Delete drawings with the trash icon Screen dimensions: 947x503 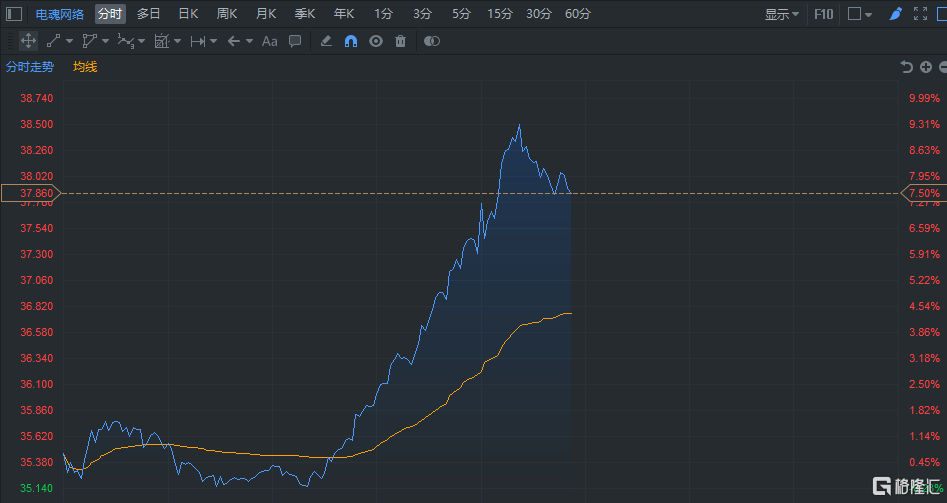coord(400,41)
